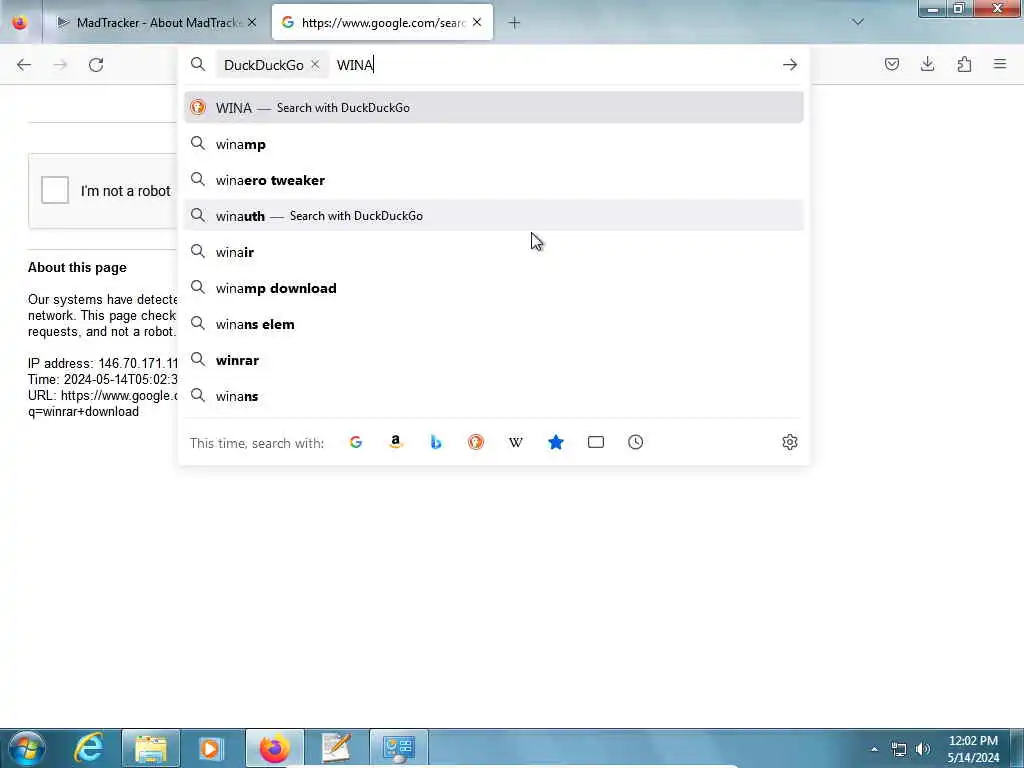Choose the winrar suggestion

pyautogui.click(x=493, y=360)
